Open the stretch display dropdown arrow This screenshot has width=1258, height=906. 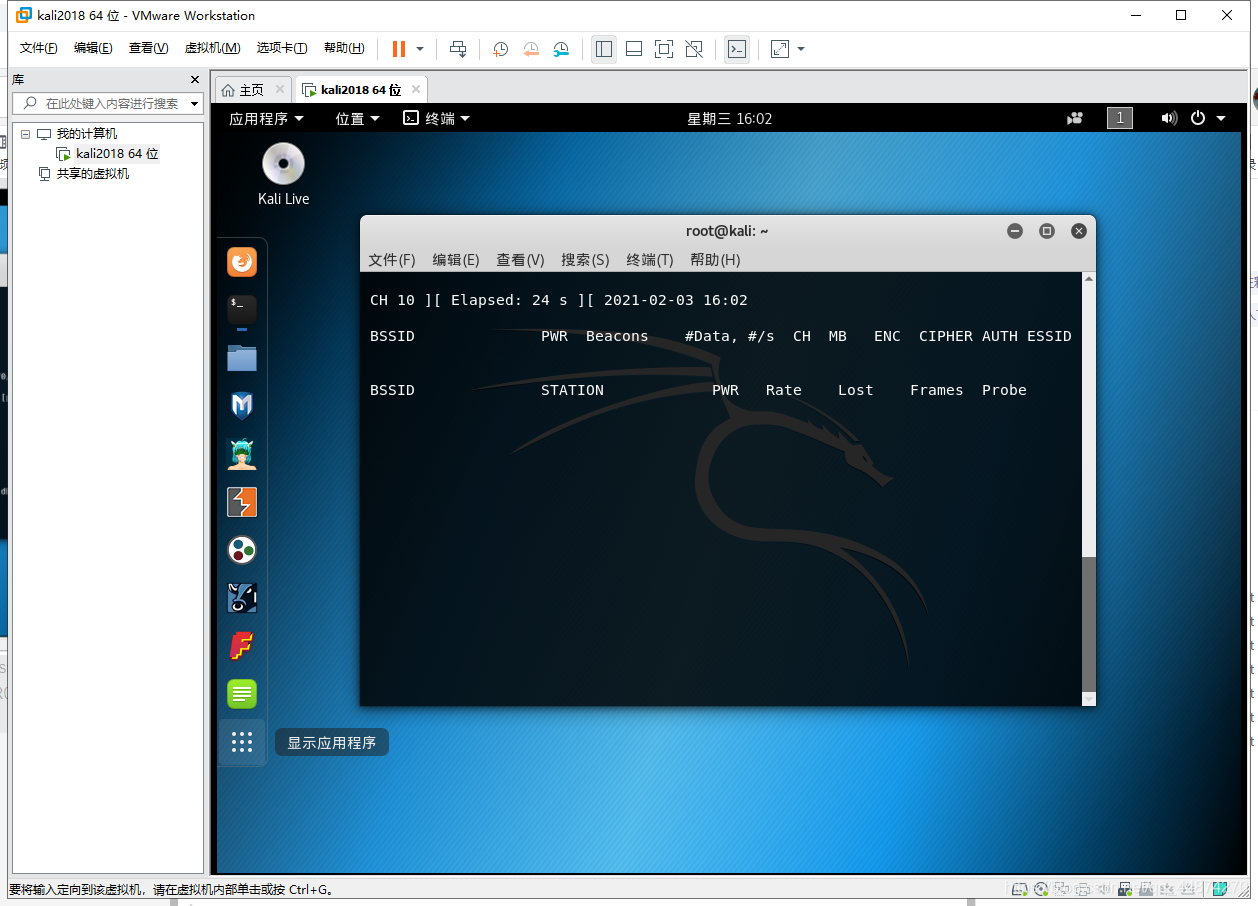coord(801,49)
